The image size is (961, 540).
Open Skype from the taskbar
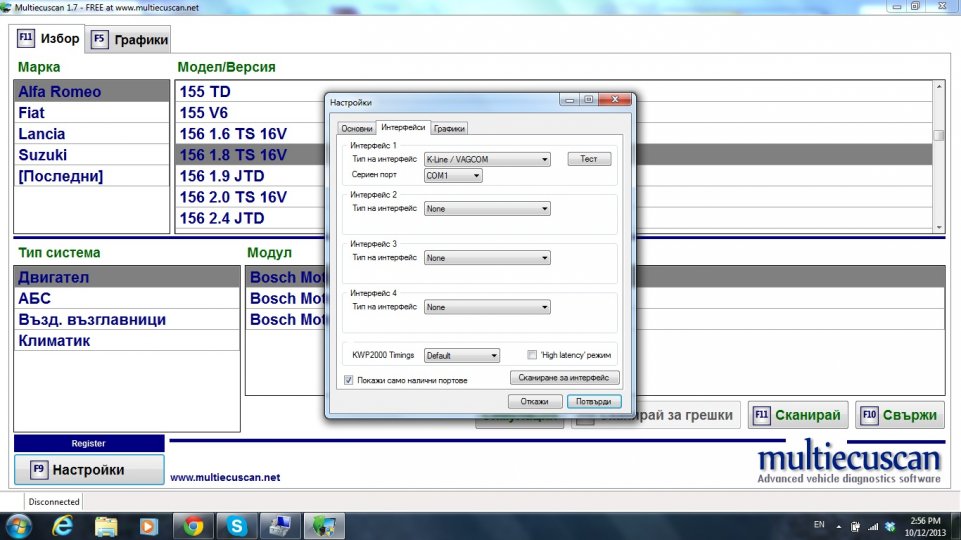tap(237, 525)
